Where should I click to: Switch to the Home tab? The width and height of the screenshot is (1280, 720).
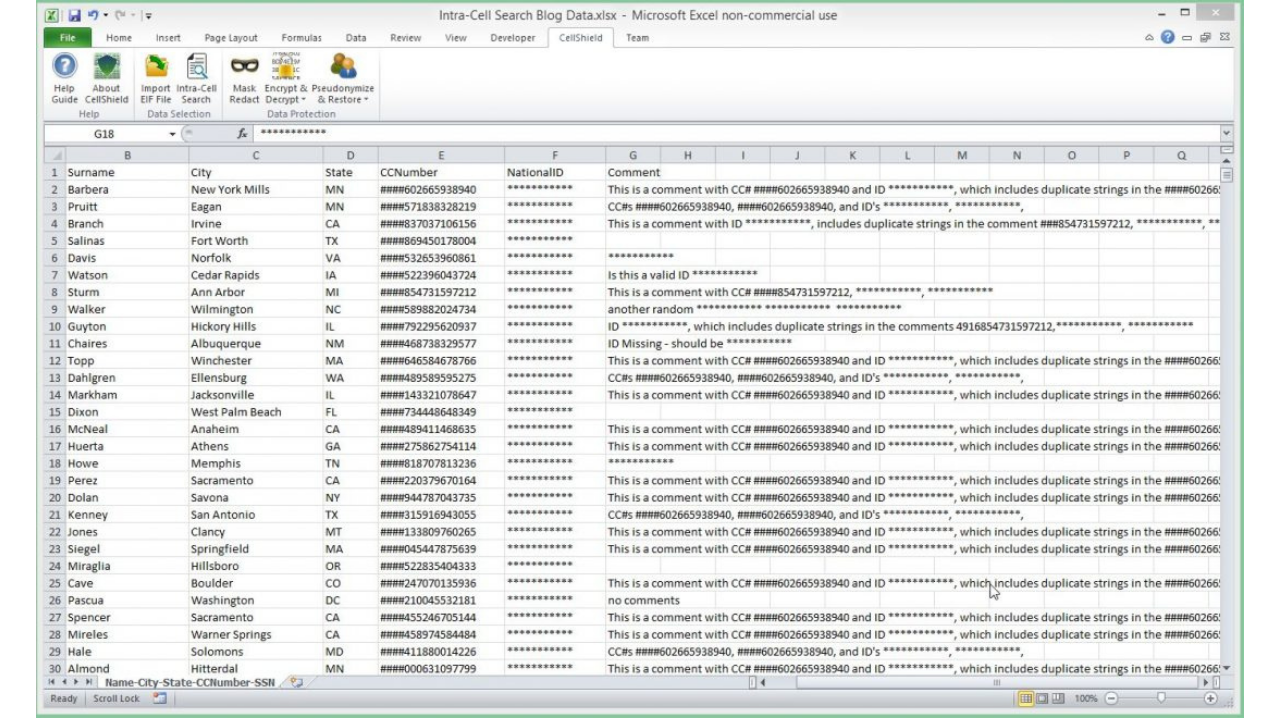coord(119,38)
